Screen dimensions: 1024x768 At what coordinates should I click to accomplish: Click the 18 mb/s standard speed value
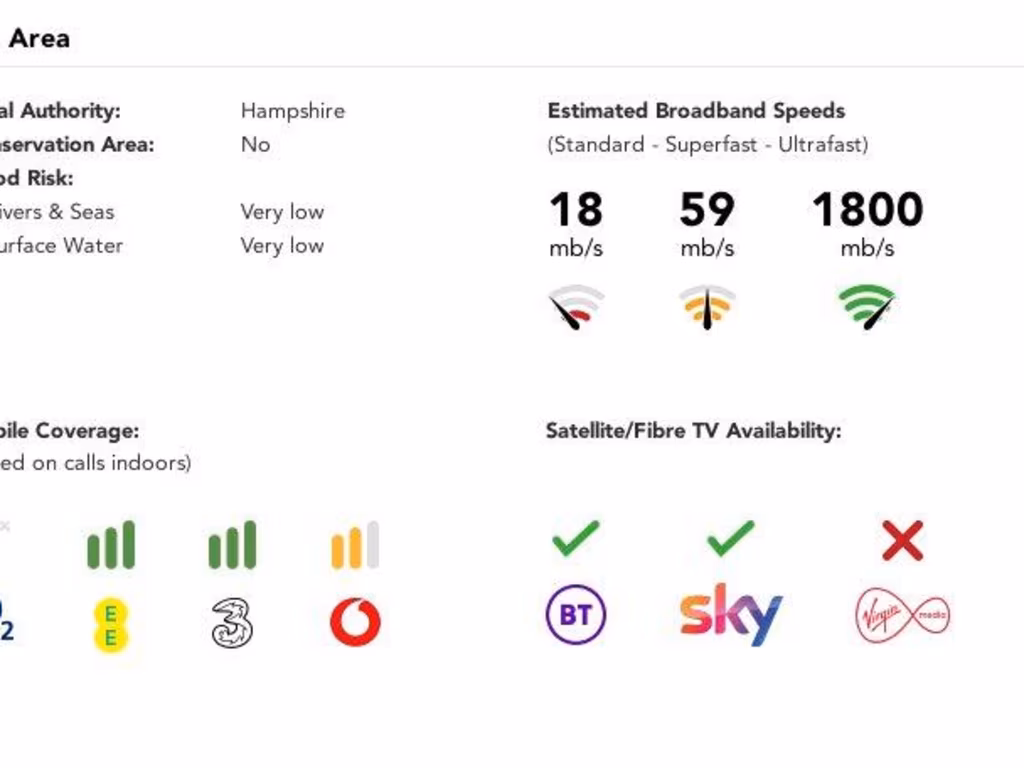576,210
